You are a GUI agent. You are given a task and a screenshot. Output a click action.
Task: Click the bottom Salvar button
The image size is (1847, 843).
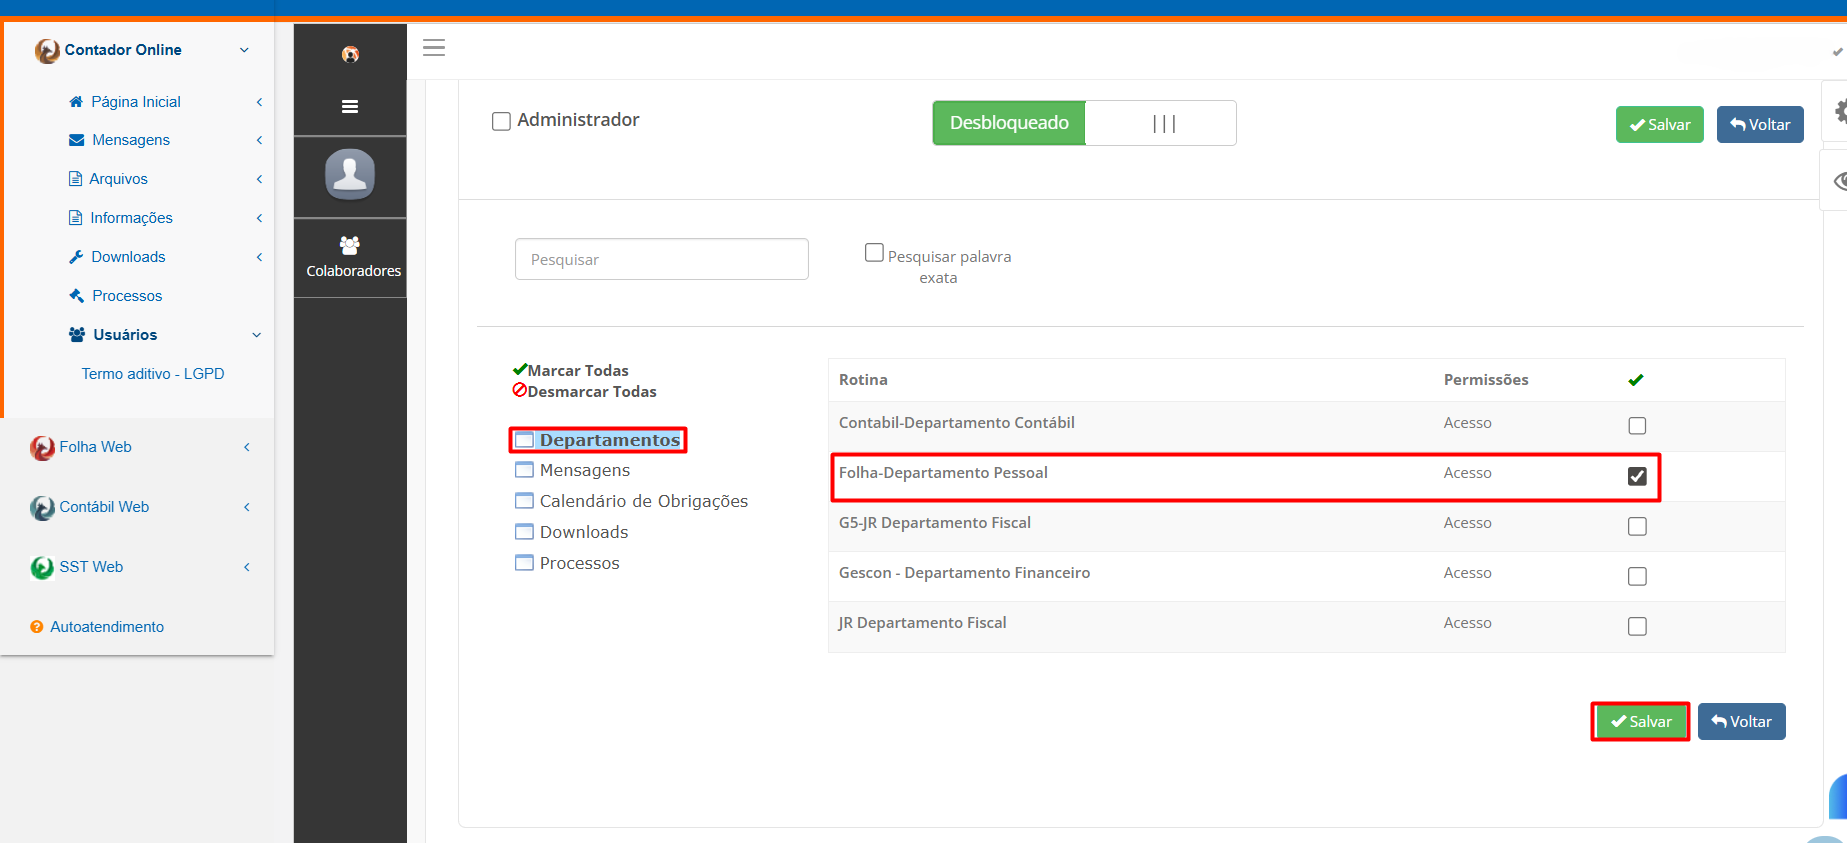(1641, 722)
